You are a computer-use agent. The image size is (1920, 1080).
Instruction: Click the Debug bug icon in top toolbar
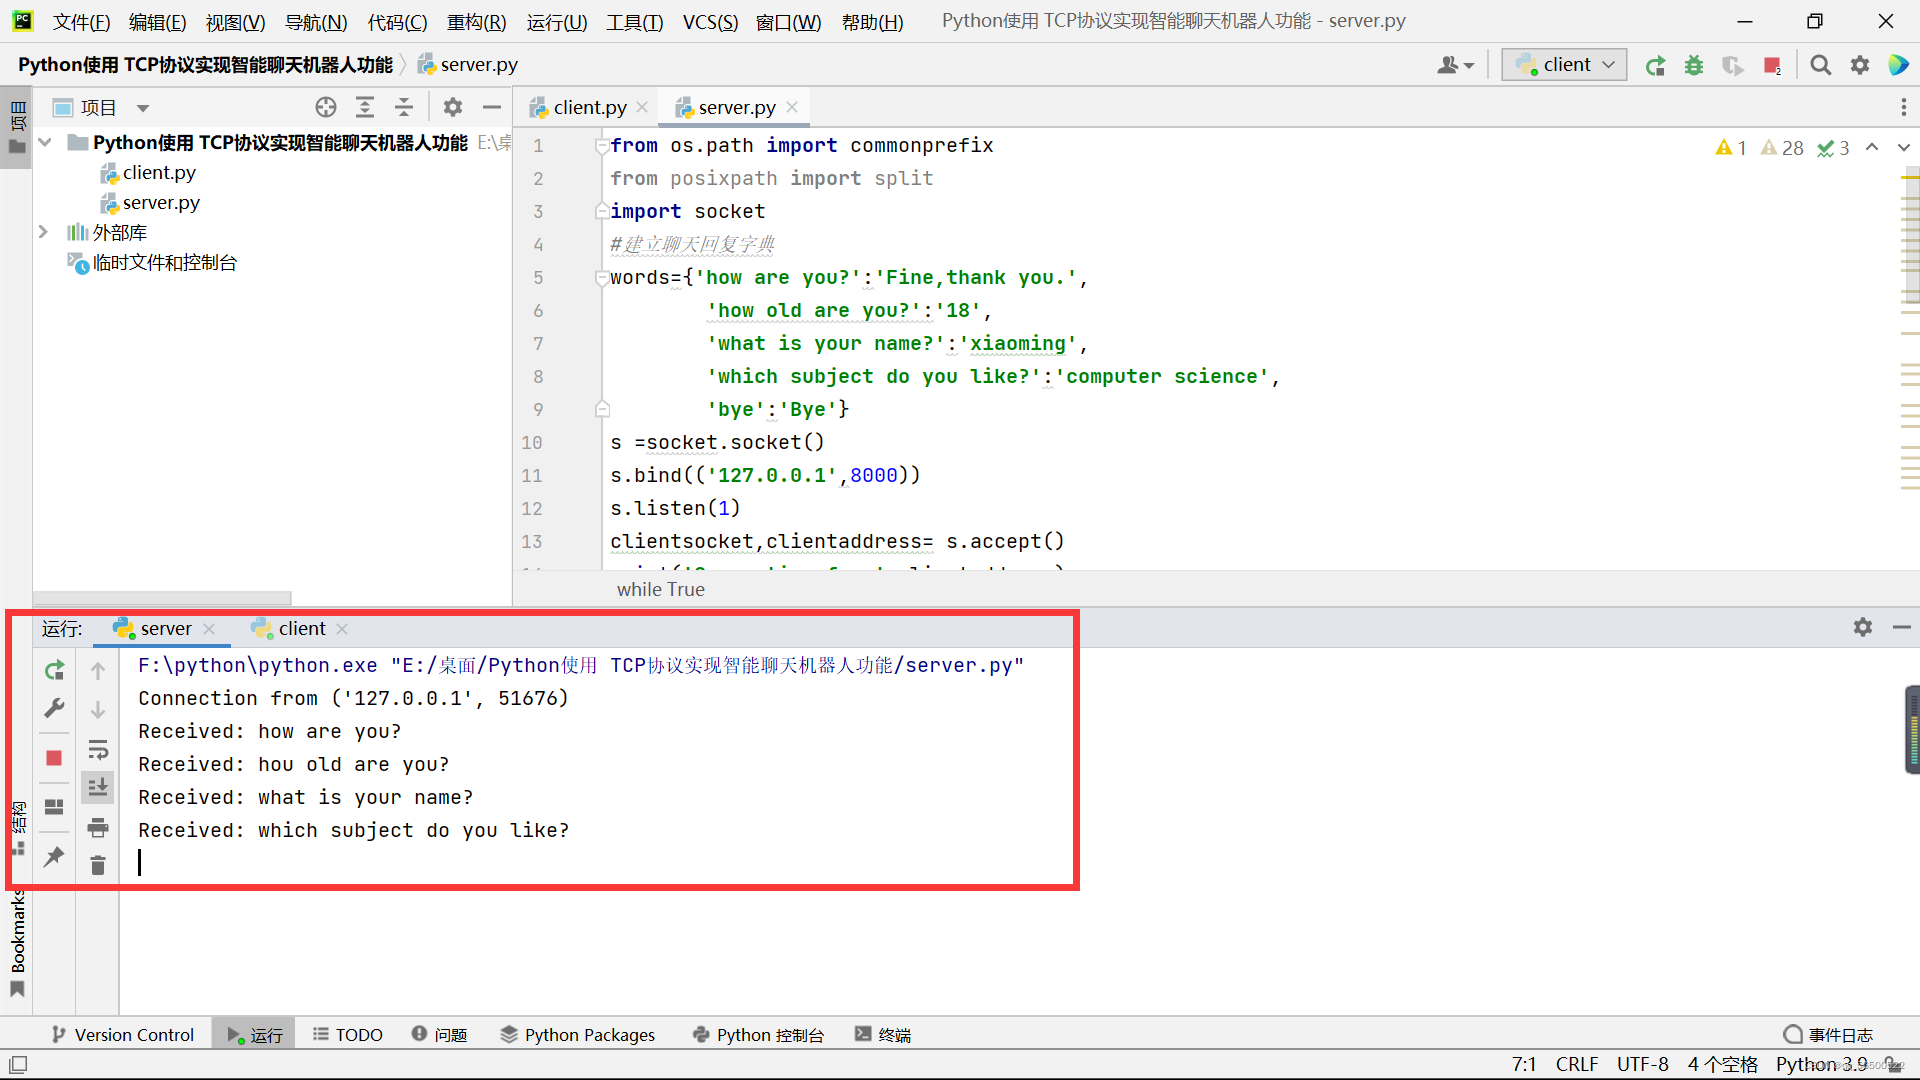tap(1694, 65)
